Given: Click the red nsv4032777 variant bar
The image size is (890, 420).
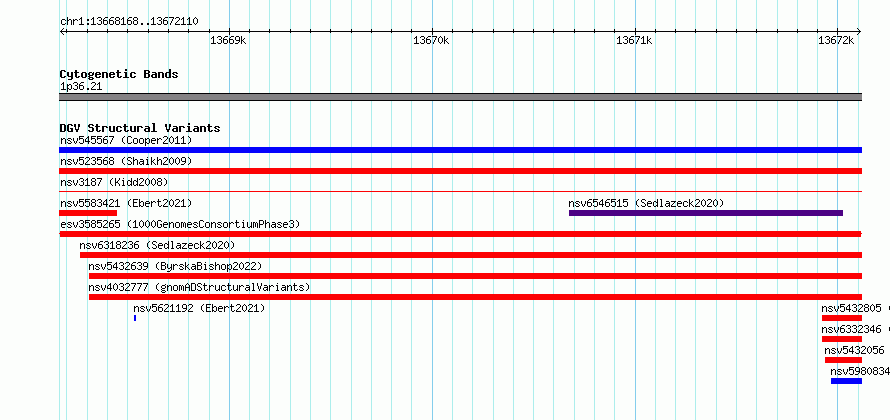Looking at the screenshot, I should coord(475,297).
